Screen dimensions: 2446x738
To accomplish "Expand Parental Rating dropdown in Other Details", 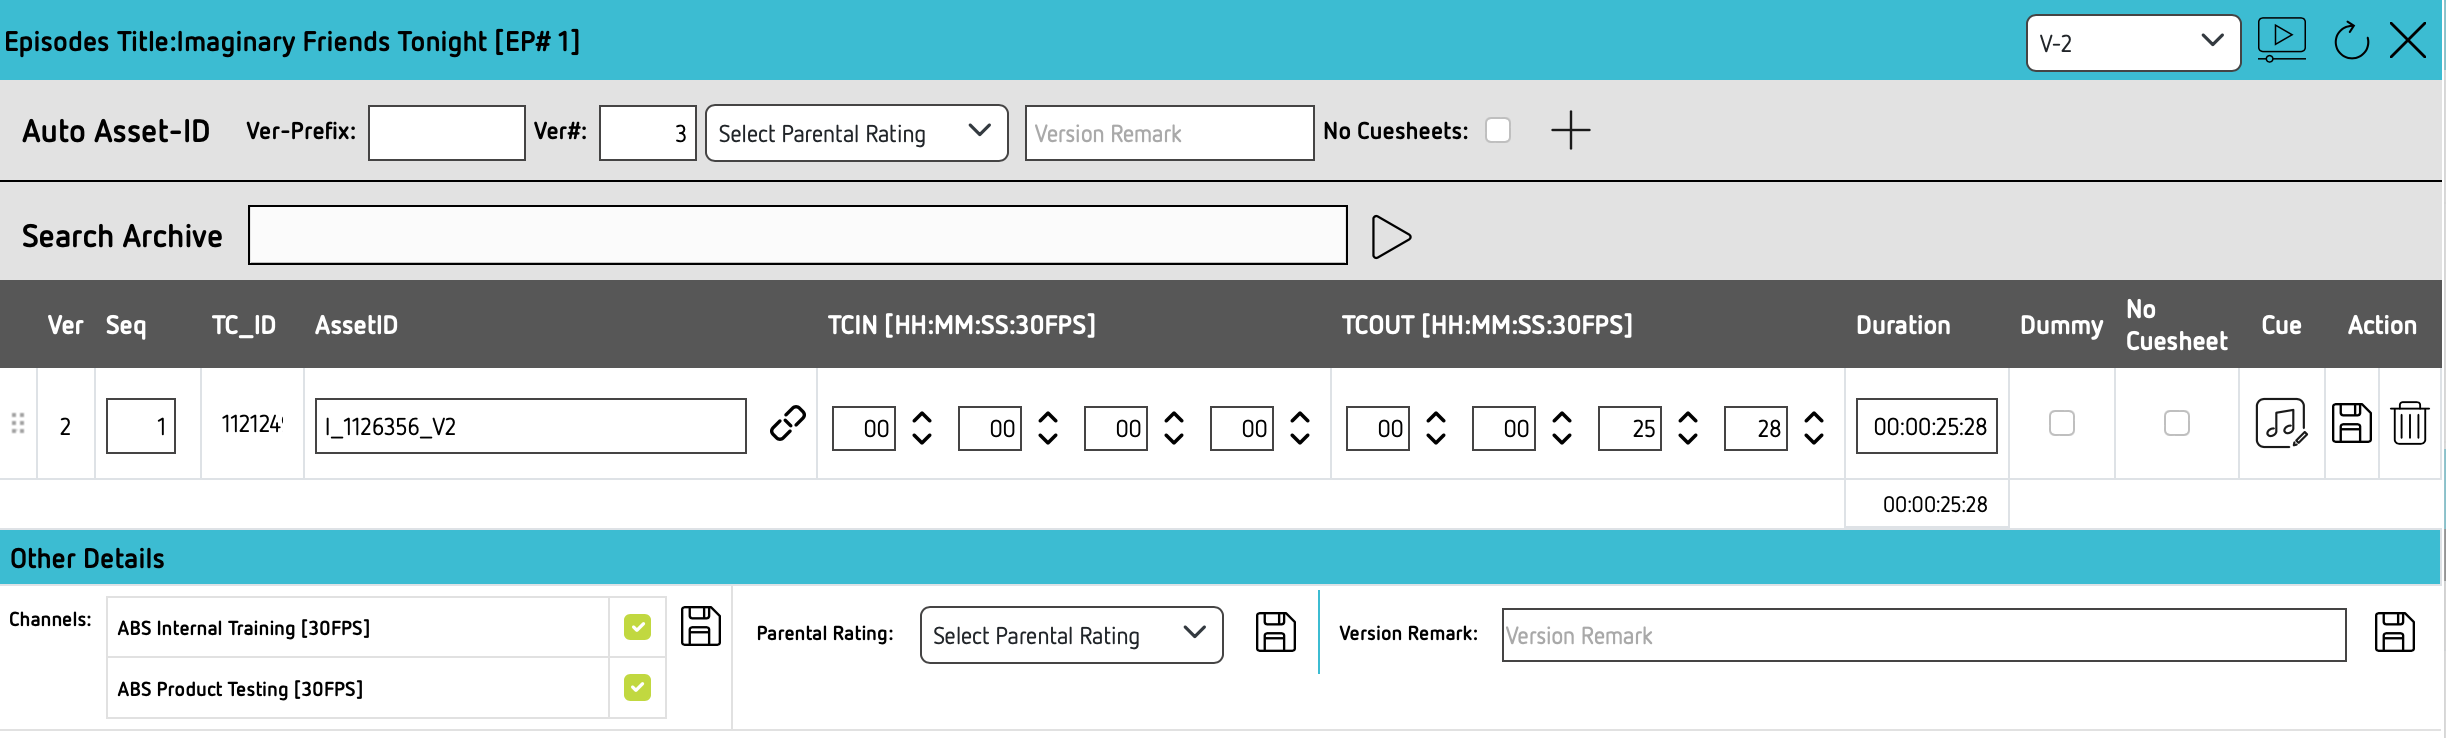I will [x=1070, y=635].
